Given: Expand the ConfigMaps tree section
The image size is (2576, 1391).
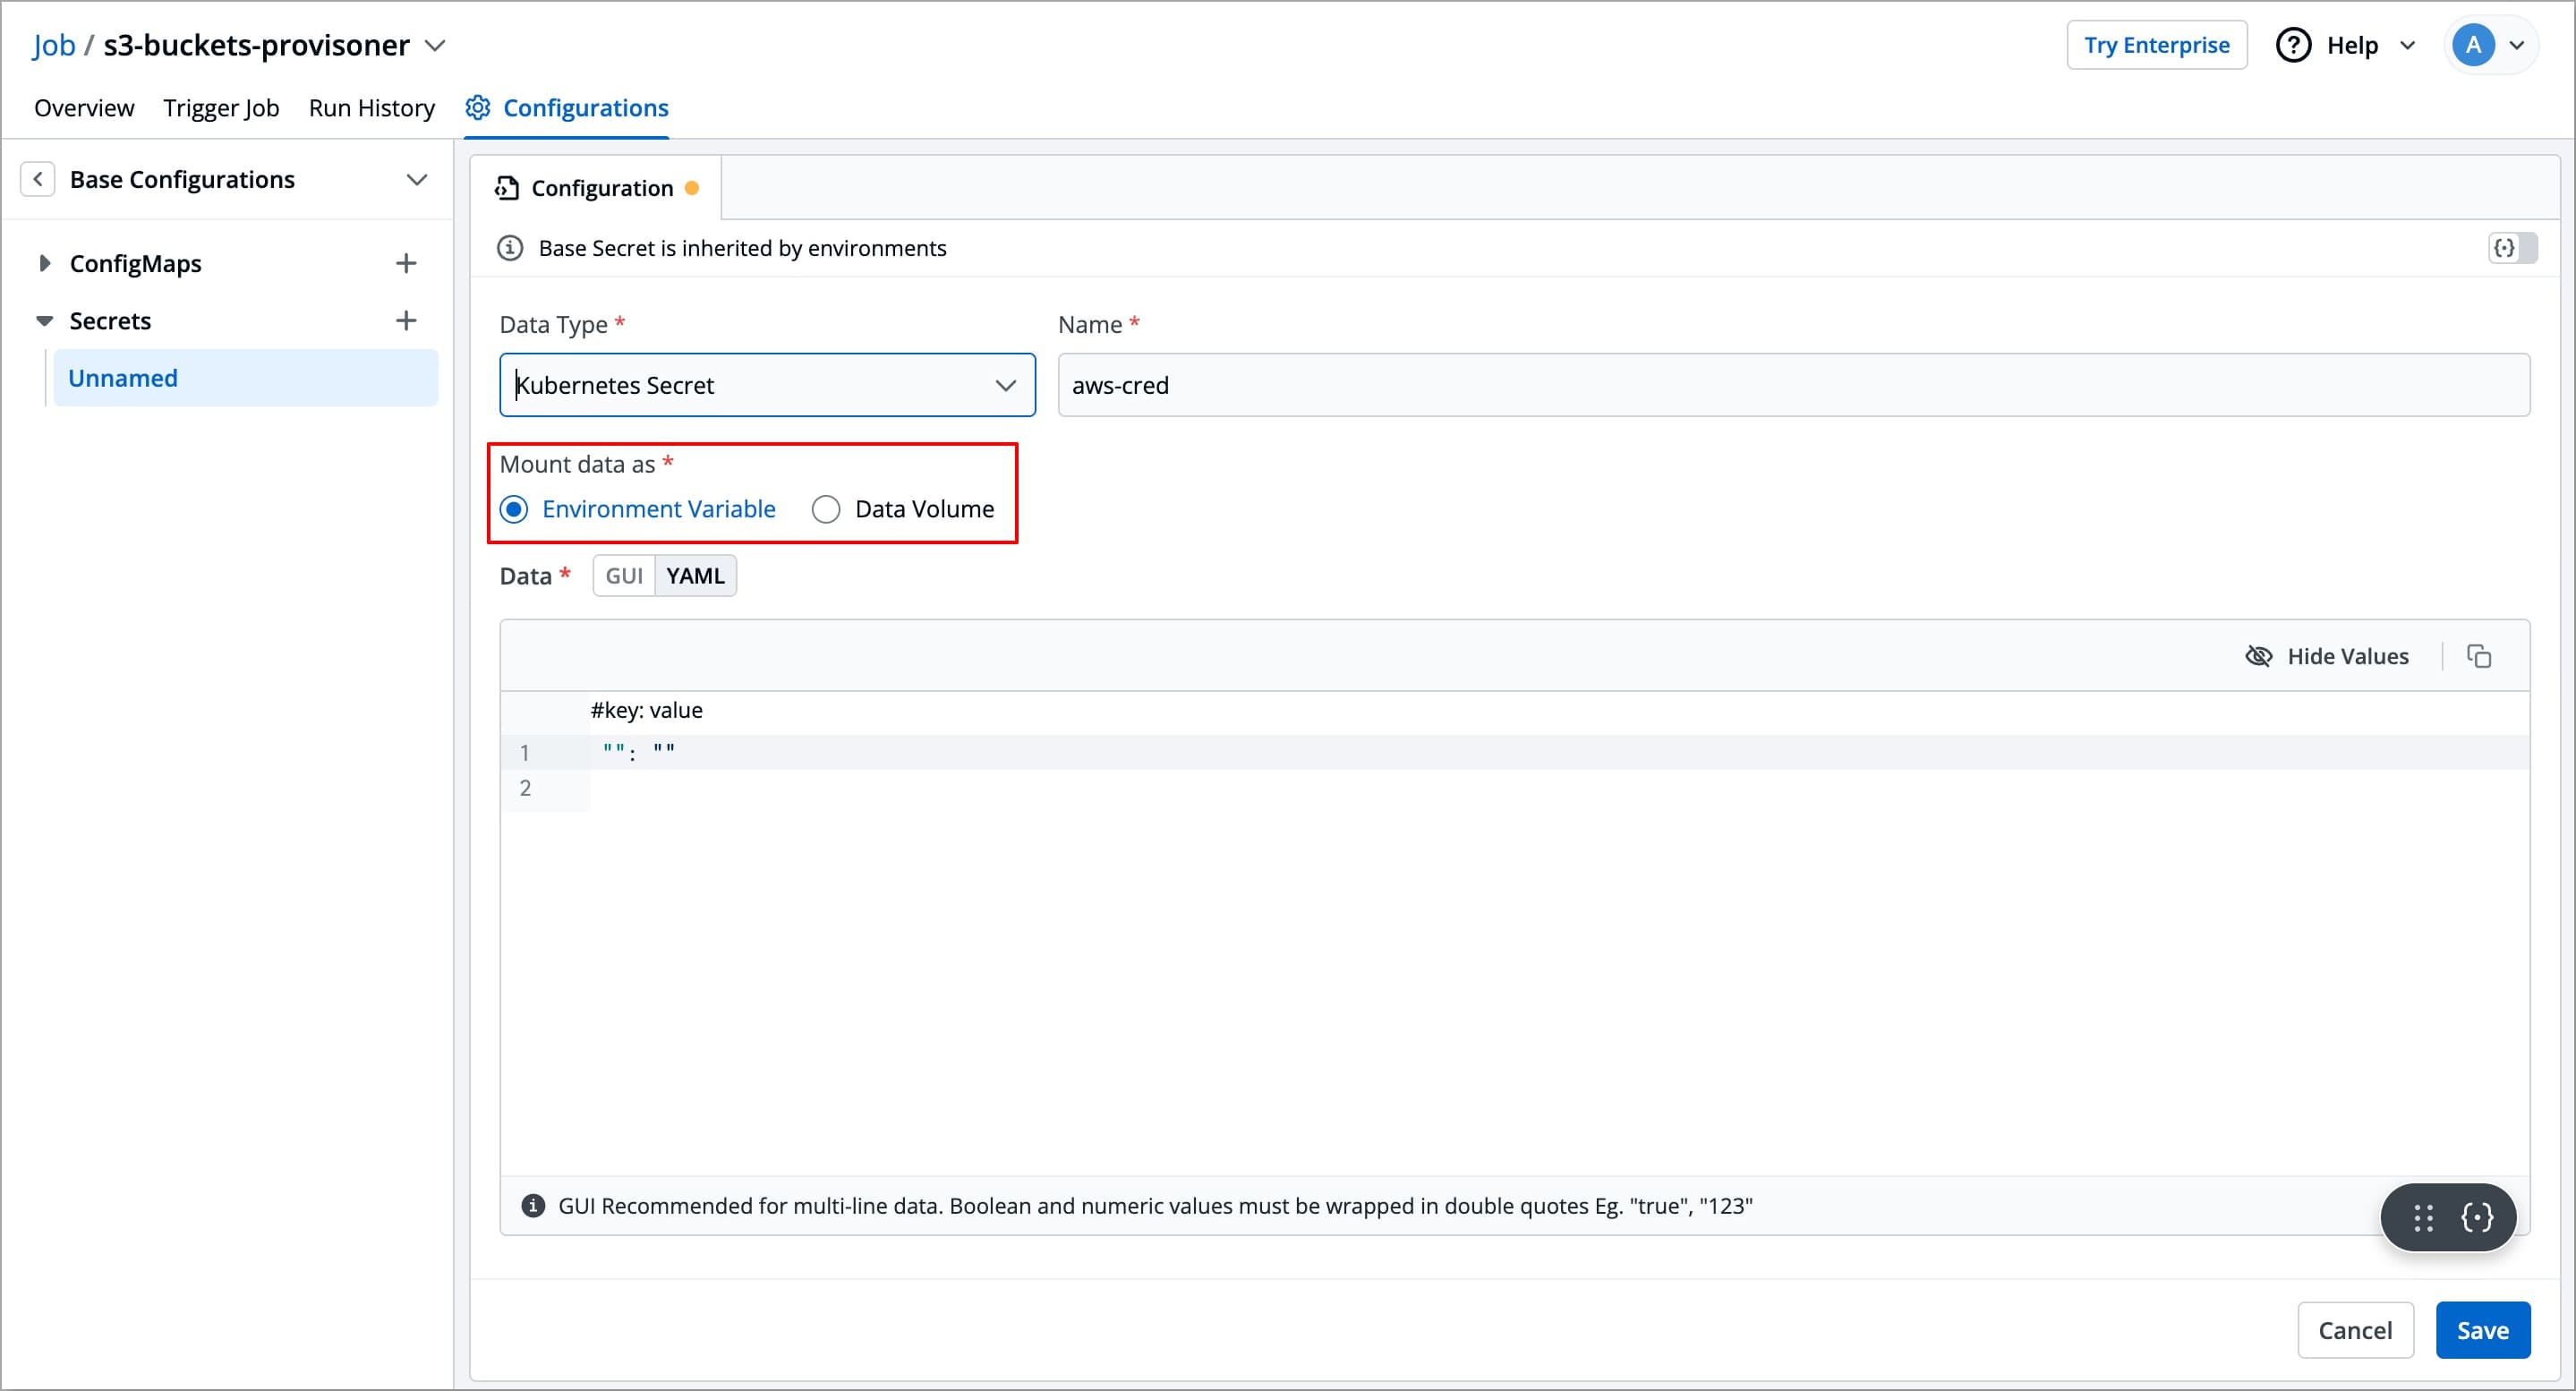Looking at the screenshot, I should coord(44,264).
